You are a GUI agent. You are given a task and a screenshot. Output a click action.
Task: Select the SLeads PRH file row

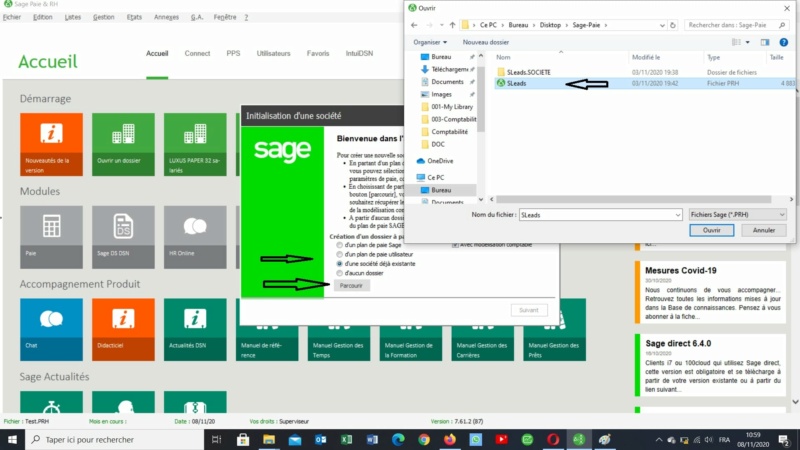click(x=644, y=83)
